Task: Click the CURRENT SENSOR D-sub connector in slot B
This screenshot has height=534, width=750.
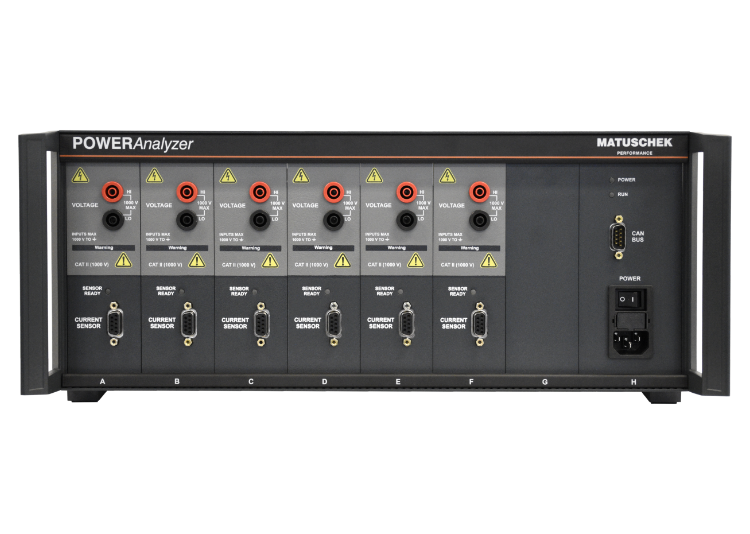Action: [188, 324]
